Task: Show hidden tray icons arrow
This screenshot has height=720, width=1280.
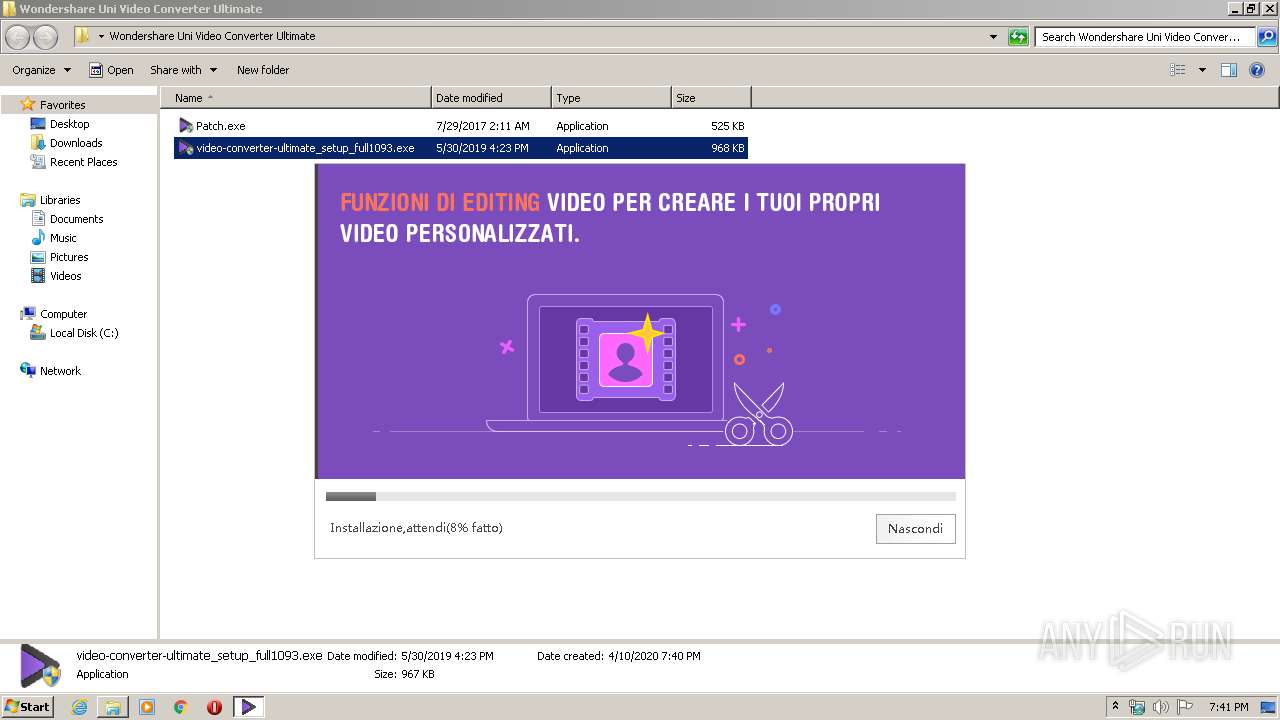Action: coord(1116,706)
